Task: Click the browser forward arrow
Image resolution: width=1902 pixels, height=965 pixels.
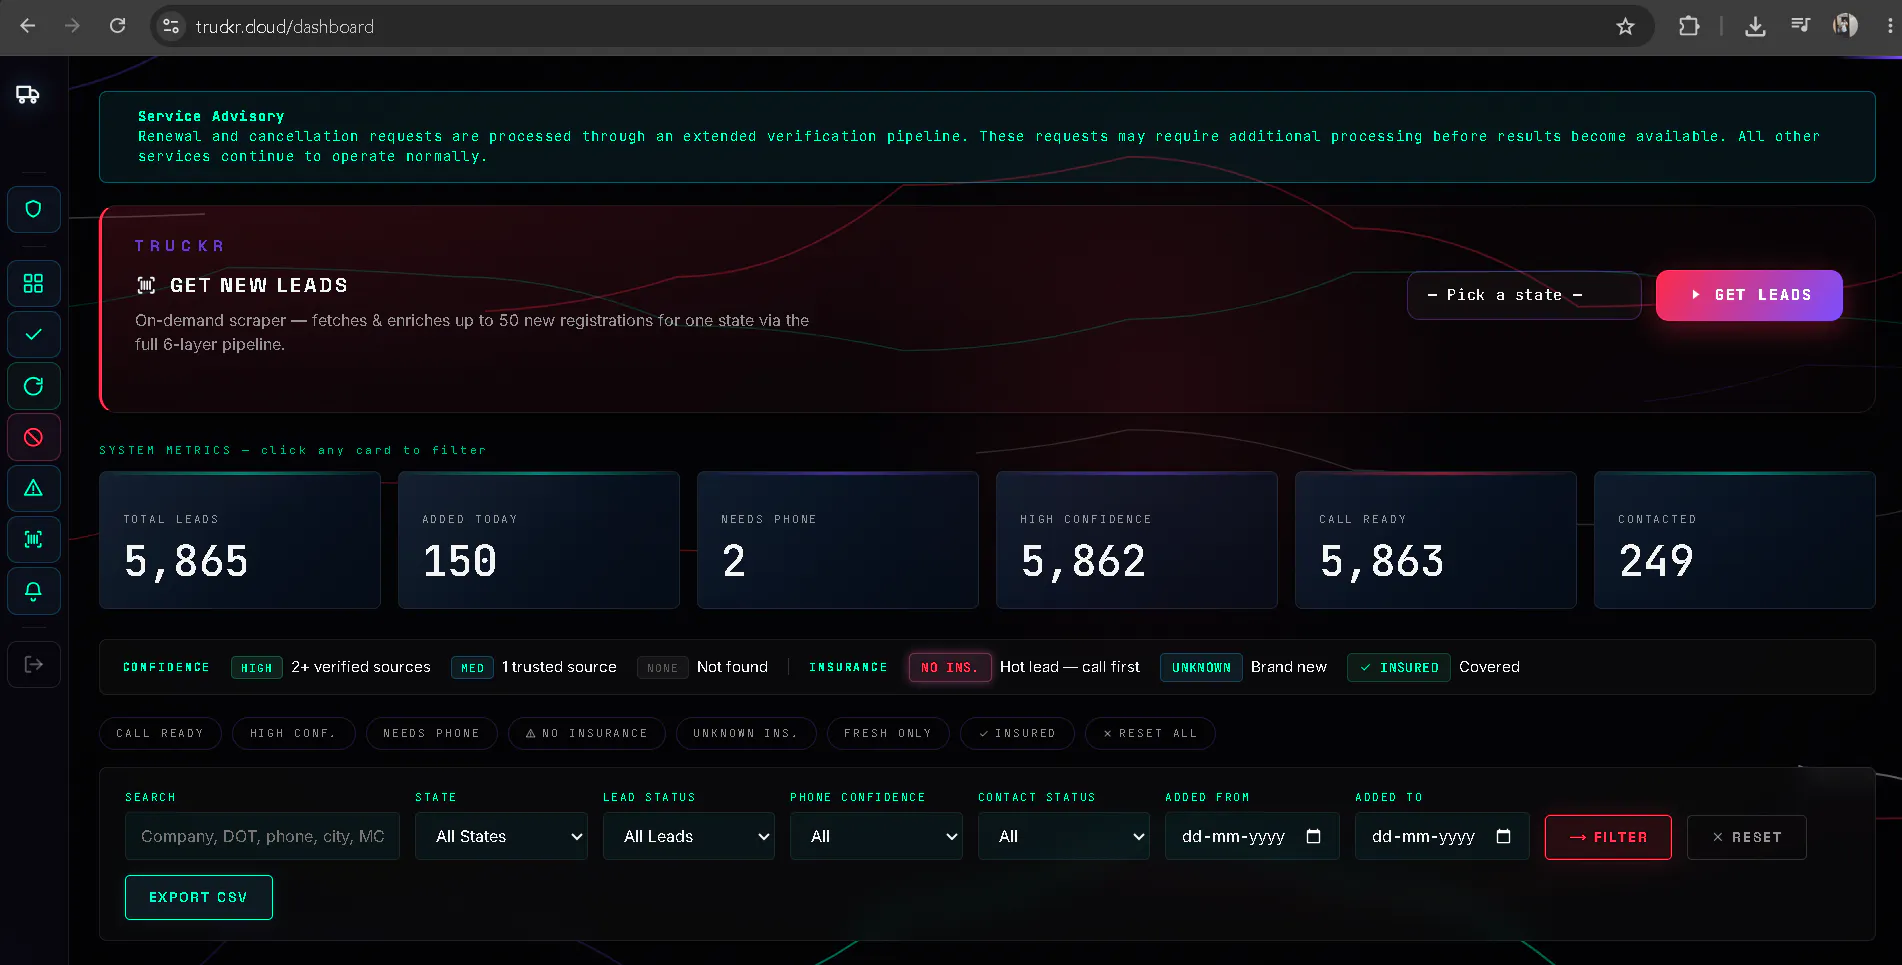Action: pyautogui.click(x=72, y=26)
